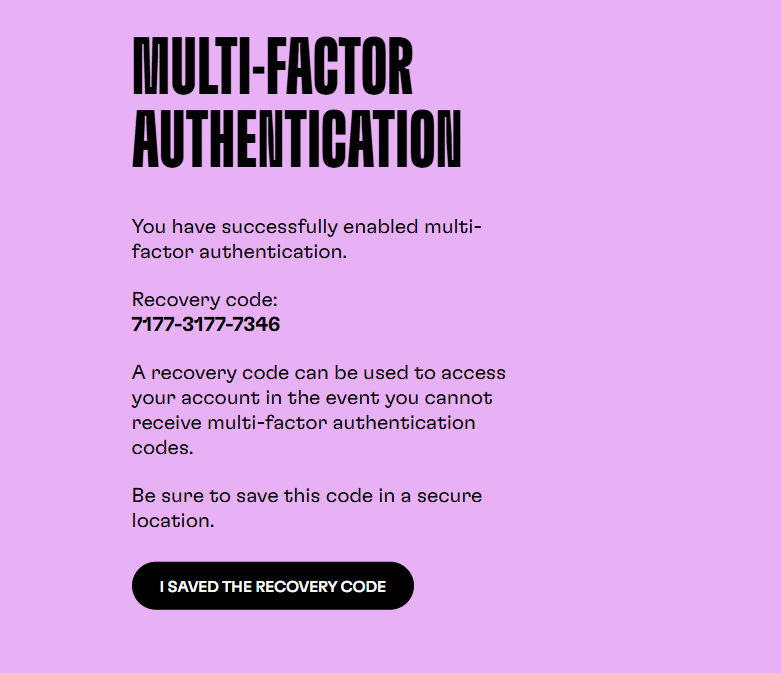Click the last group 7346 of the code
Image resolution: width=781 pixels, height=673 pixels.
click(x=257, y=324)
